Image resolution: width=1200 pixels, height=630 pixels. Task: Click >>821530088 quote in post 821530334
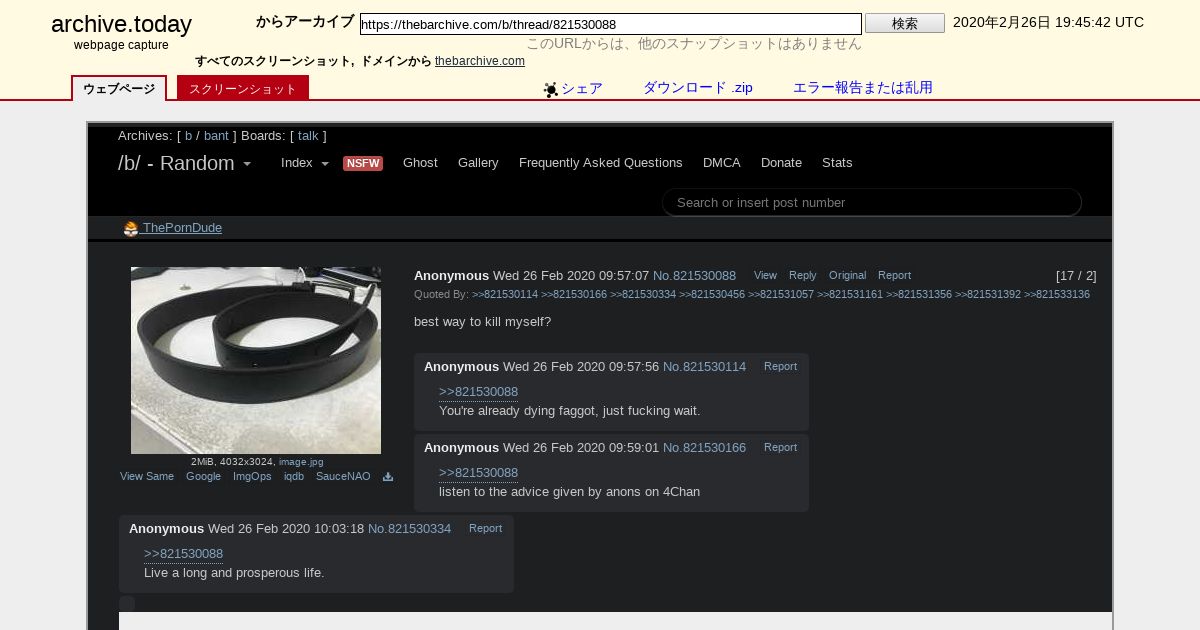tap(183, 554)
